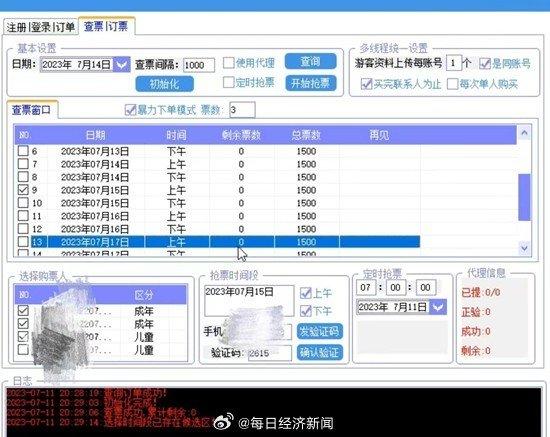
Task: Open the 定时抢票 date dropdown arrow
Action: pyautogui.click(x=438, y=307)
